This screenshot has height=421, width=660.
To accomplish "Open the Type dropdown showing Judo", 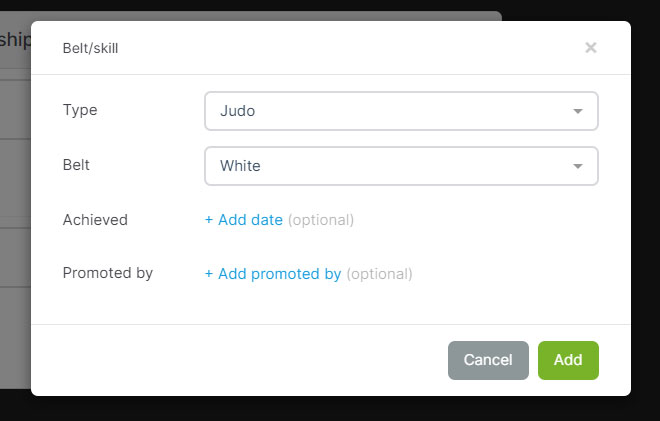I will pyautogui.click(x=401, y=111).
